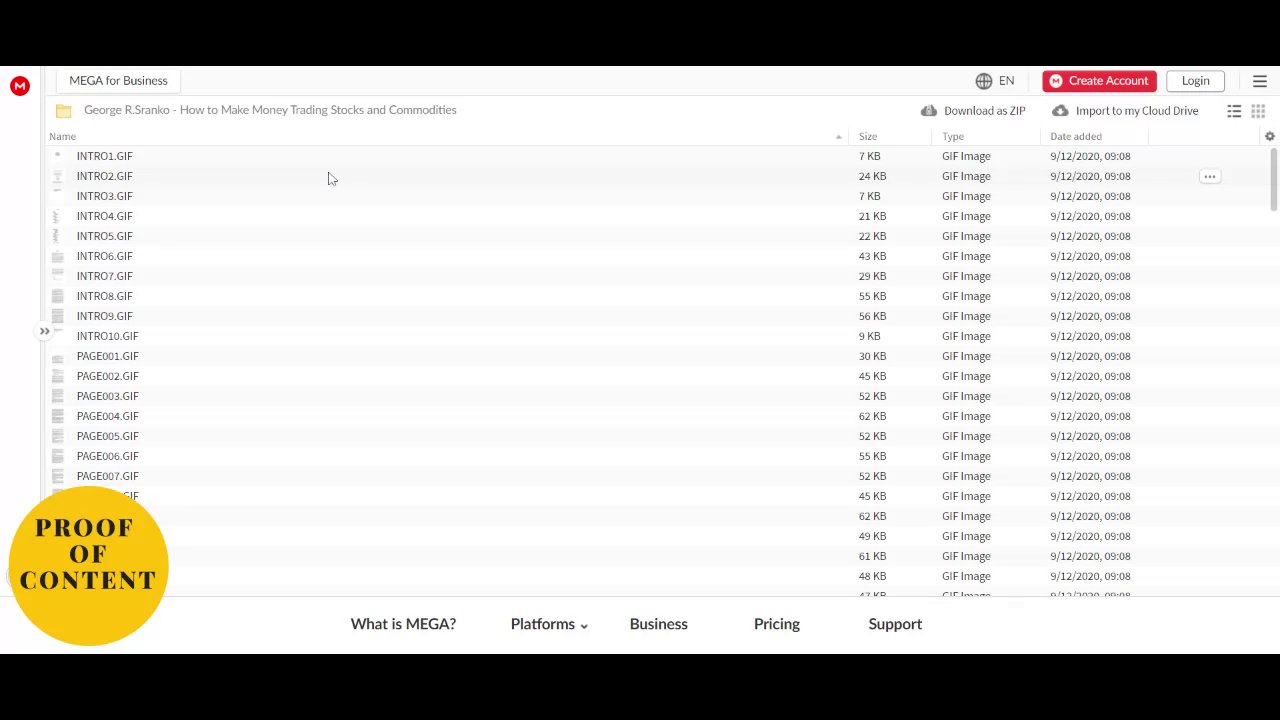Click Import to my Cloud Drive
The image size is (1280, 720).
pyautogui.click(x=1137, y=111)
